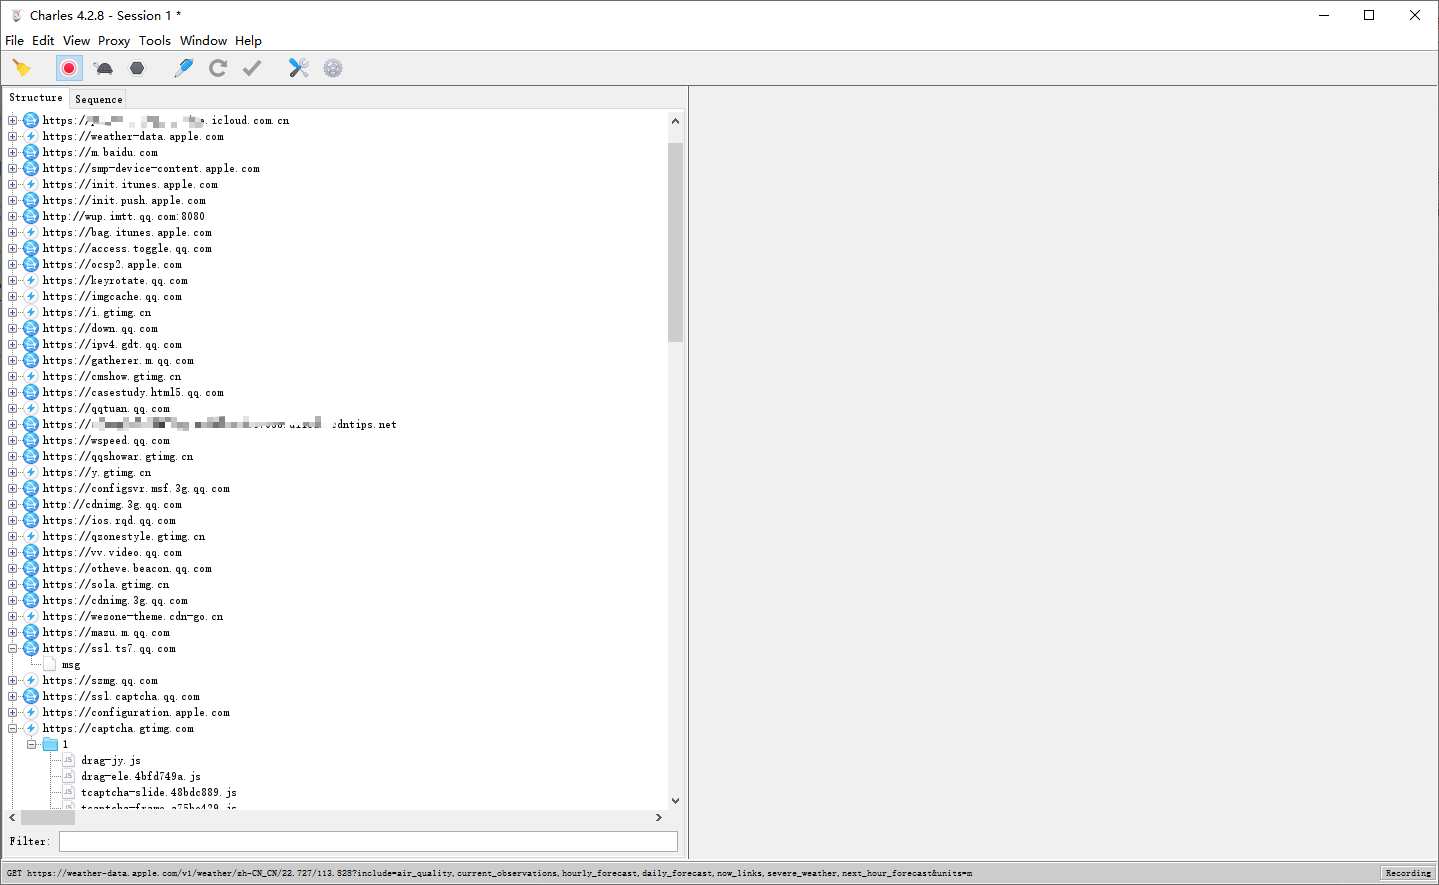The image size is (1439, 885).
Task: Click the globe icon for gatherer.m.qq.com
Action: [31, 361]
